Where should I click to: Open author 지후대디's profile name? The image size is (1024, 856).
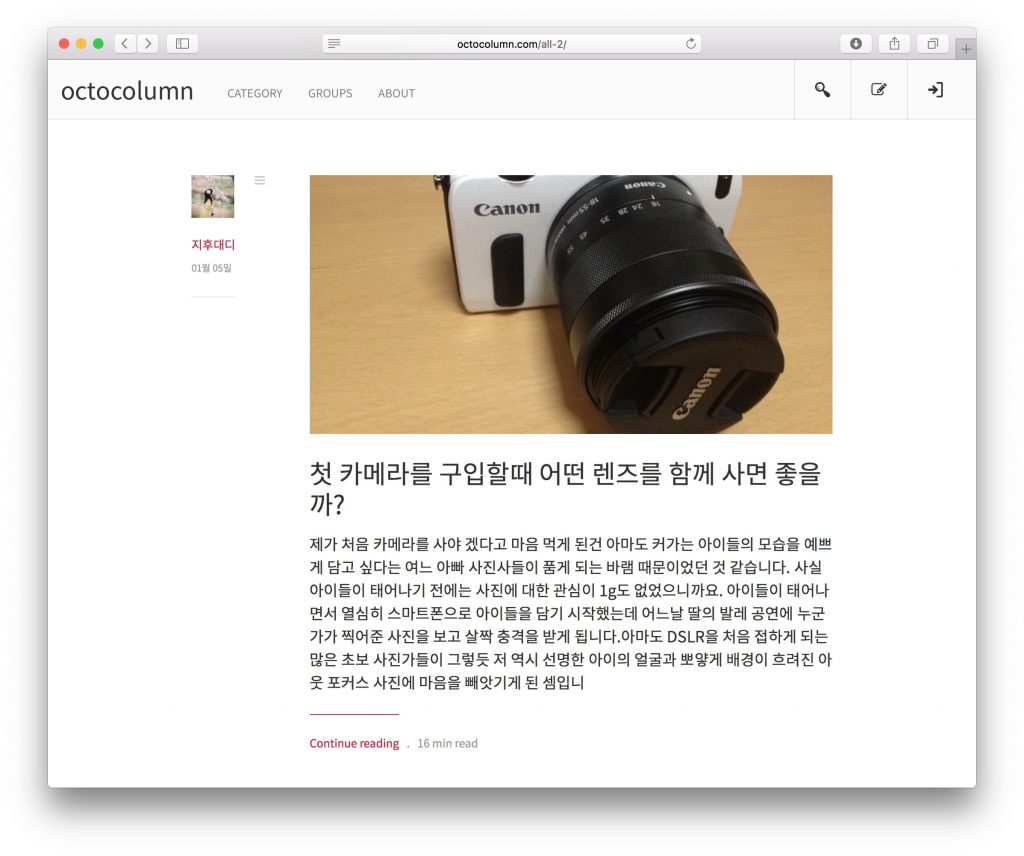click(x=213, y=245)
